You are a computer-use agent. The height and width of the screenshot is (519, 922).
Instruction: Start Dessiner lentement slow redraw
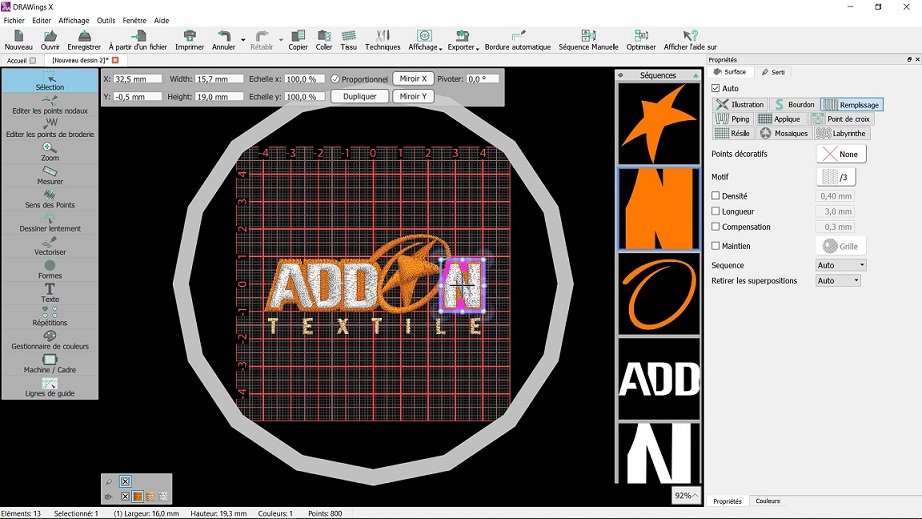point(50,222)
